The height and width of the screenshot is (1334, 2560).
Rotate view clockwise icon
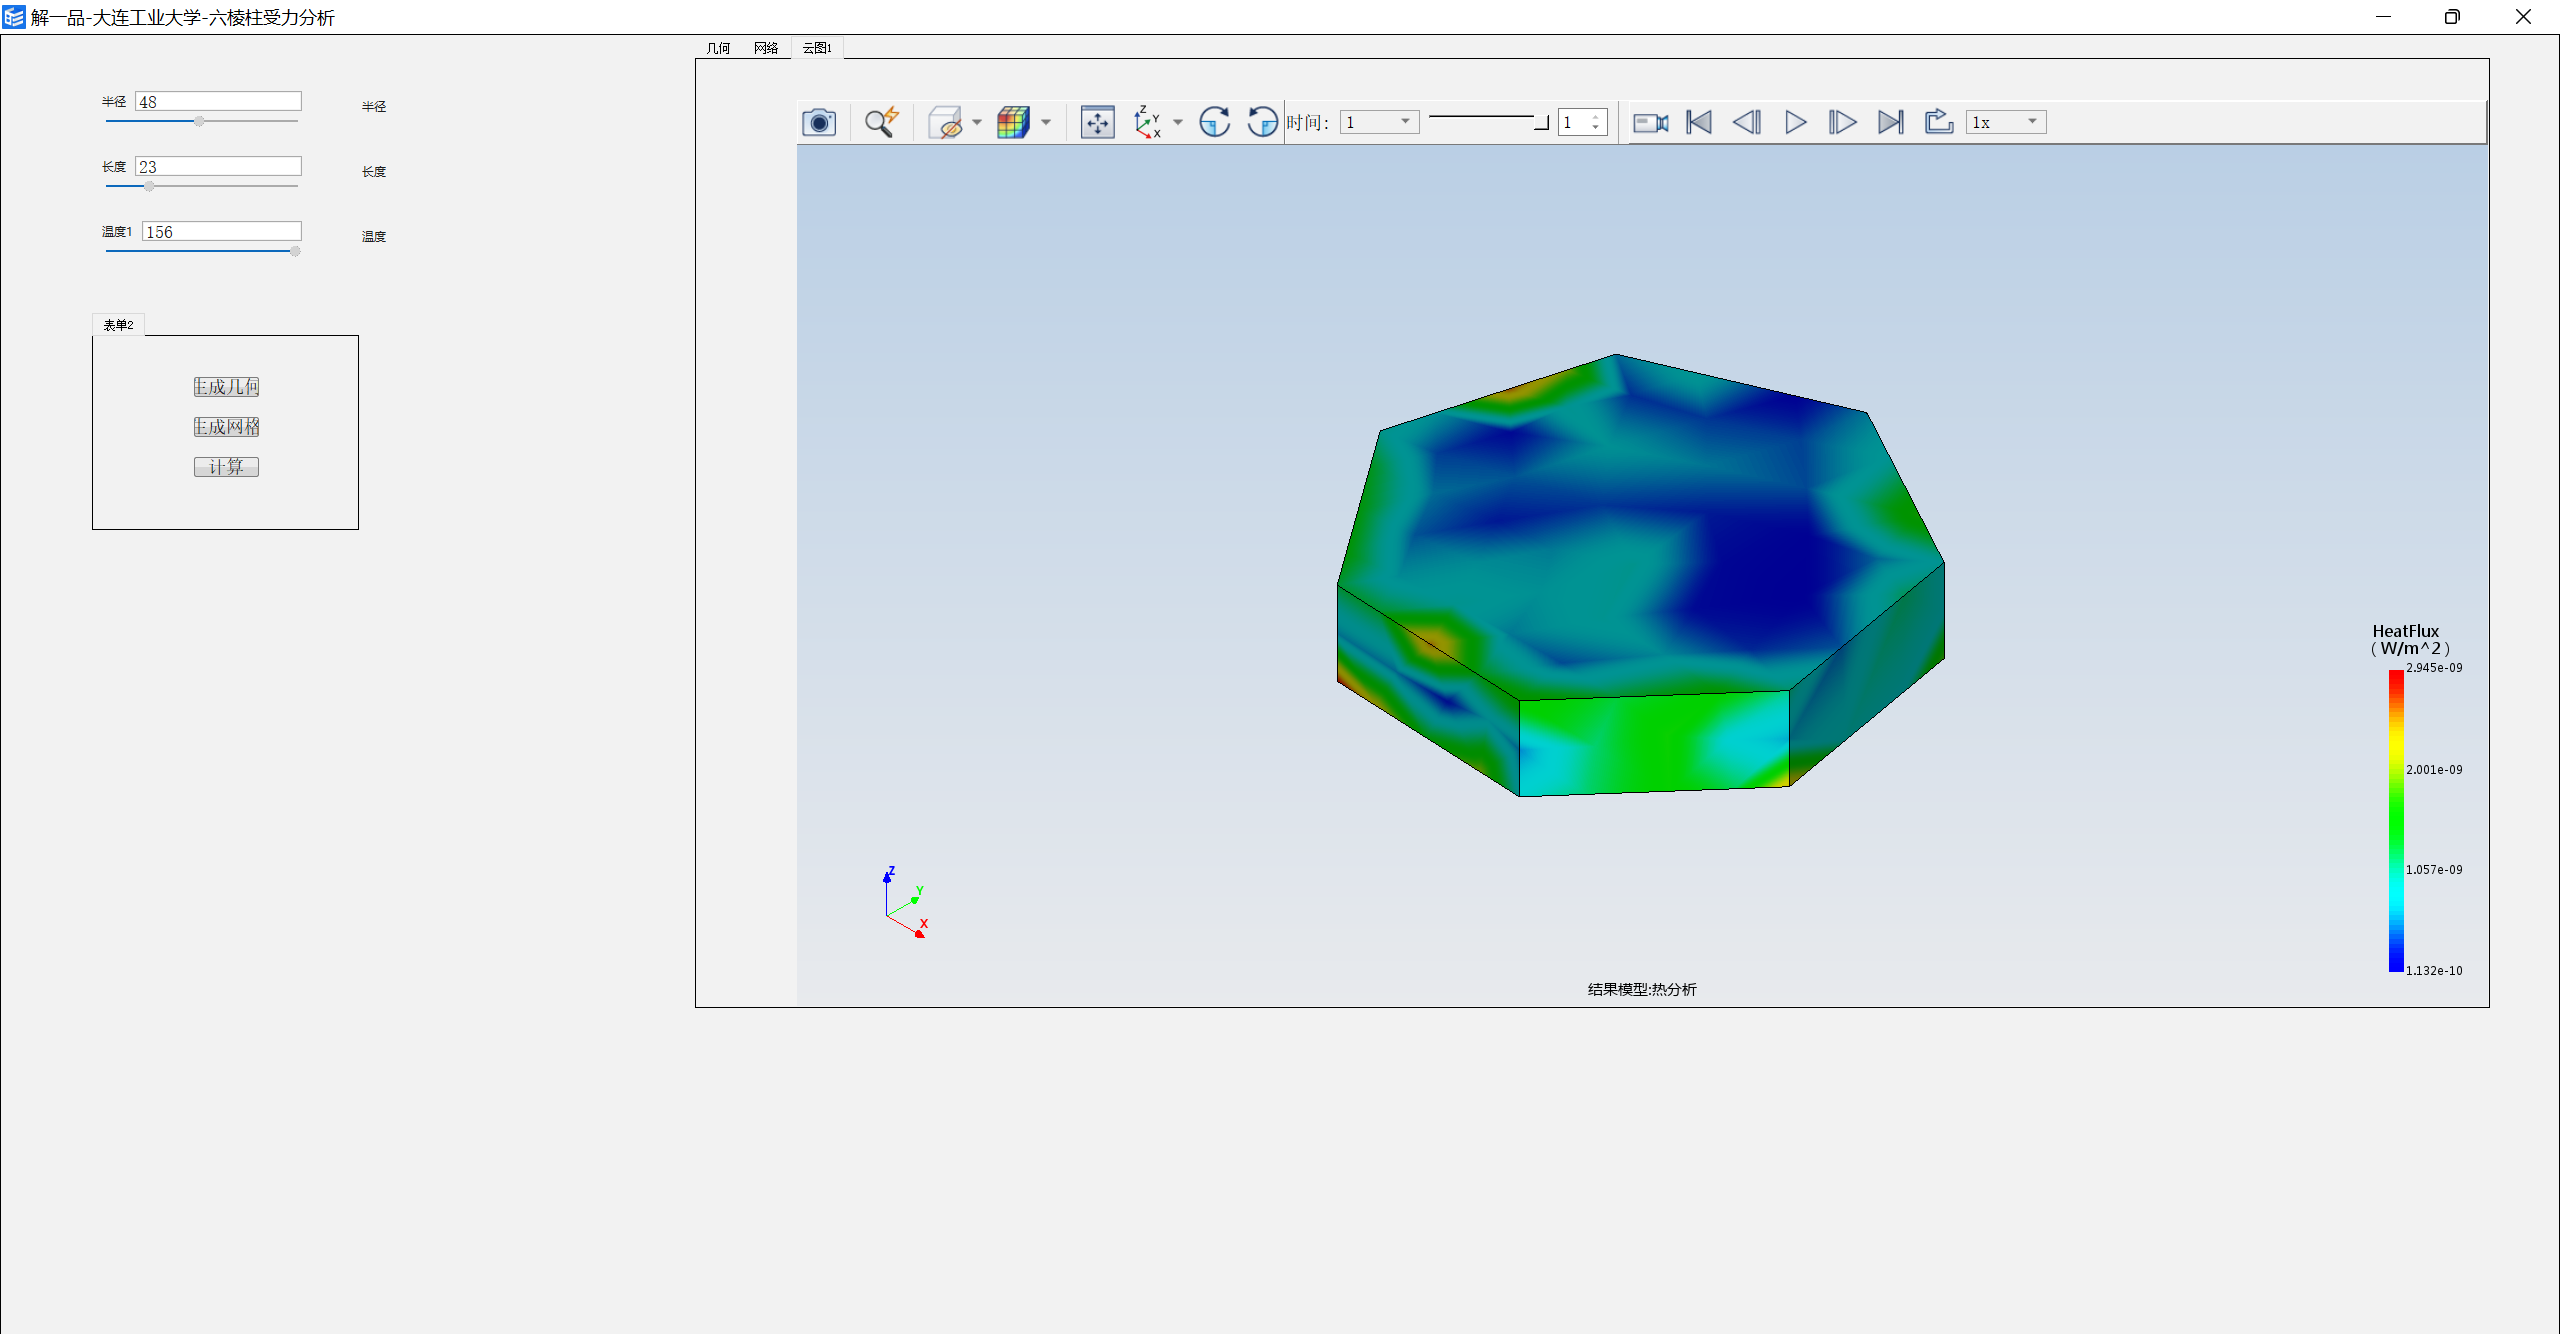[1214, 122]
